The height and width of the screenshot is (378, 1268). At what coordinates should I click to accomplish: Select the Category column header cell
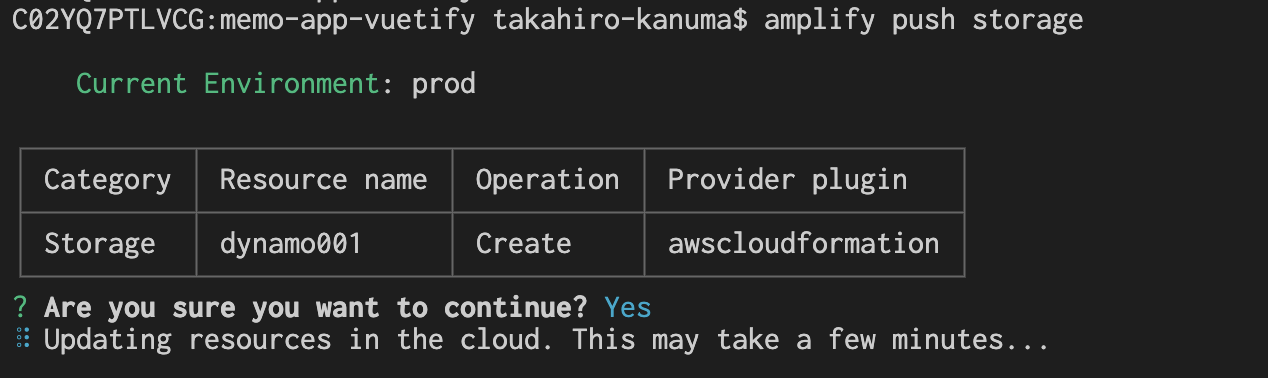(x=108, y=180)
